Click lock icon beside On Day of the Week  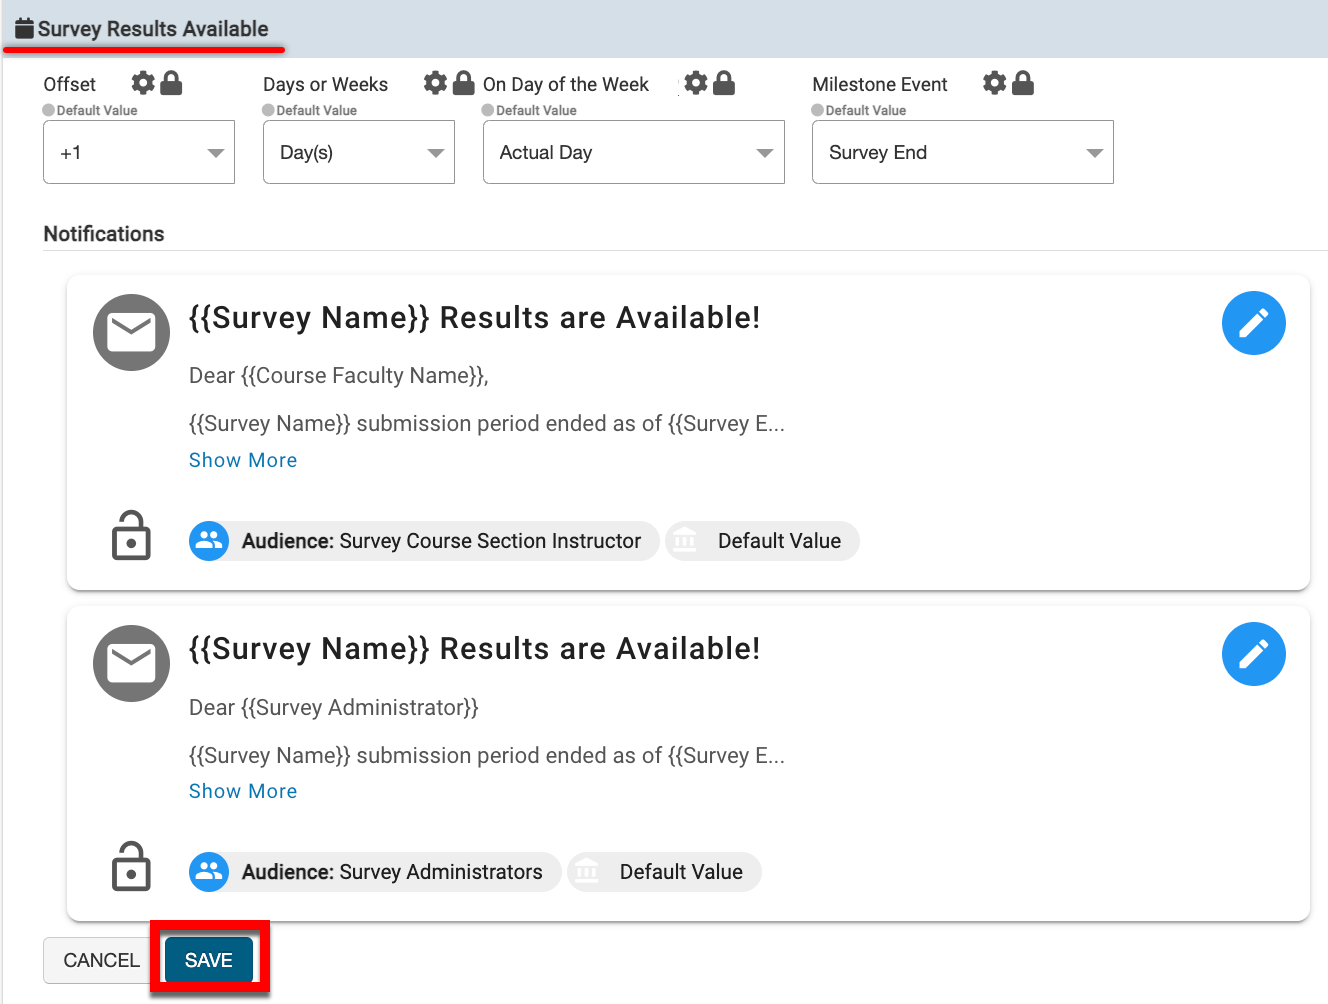coord(724,83)
